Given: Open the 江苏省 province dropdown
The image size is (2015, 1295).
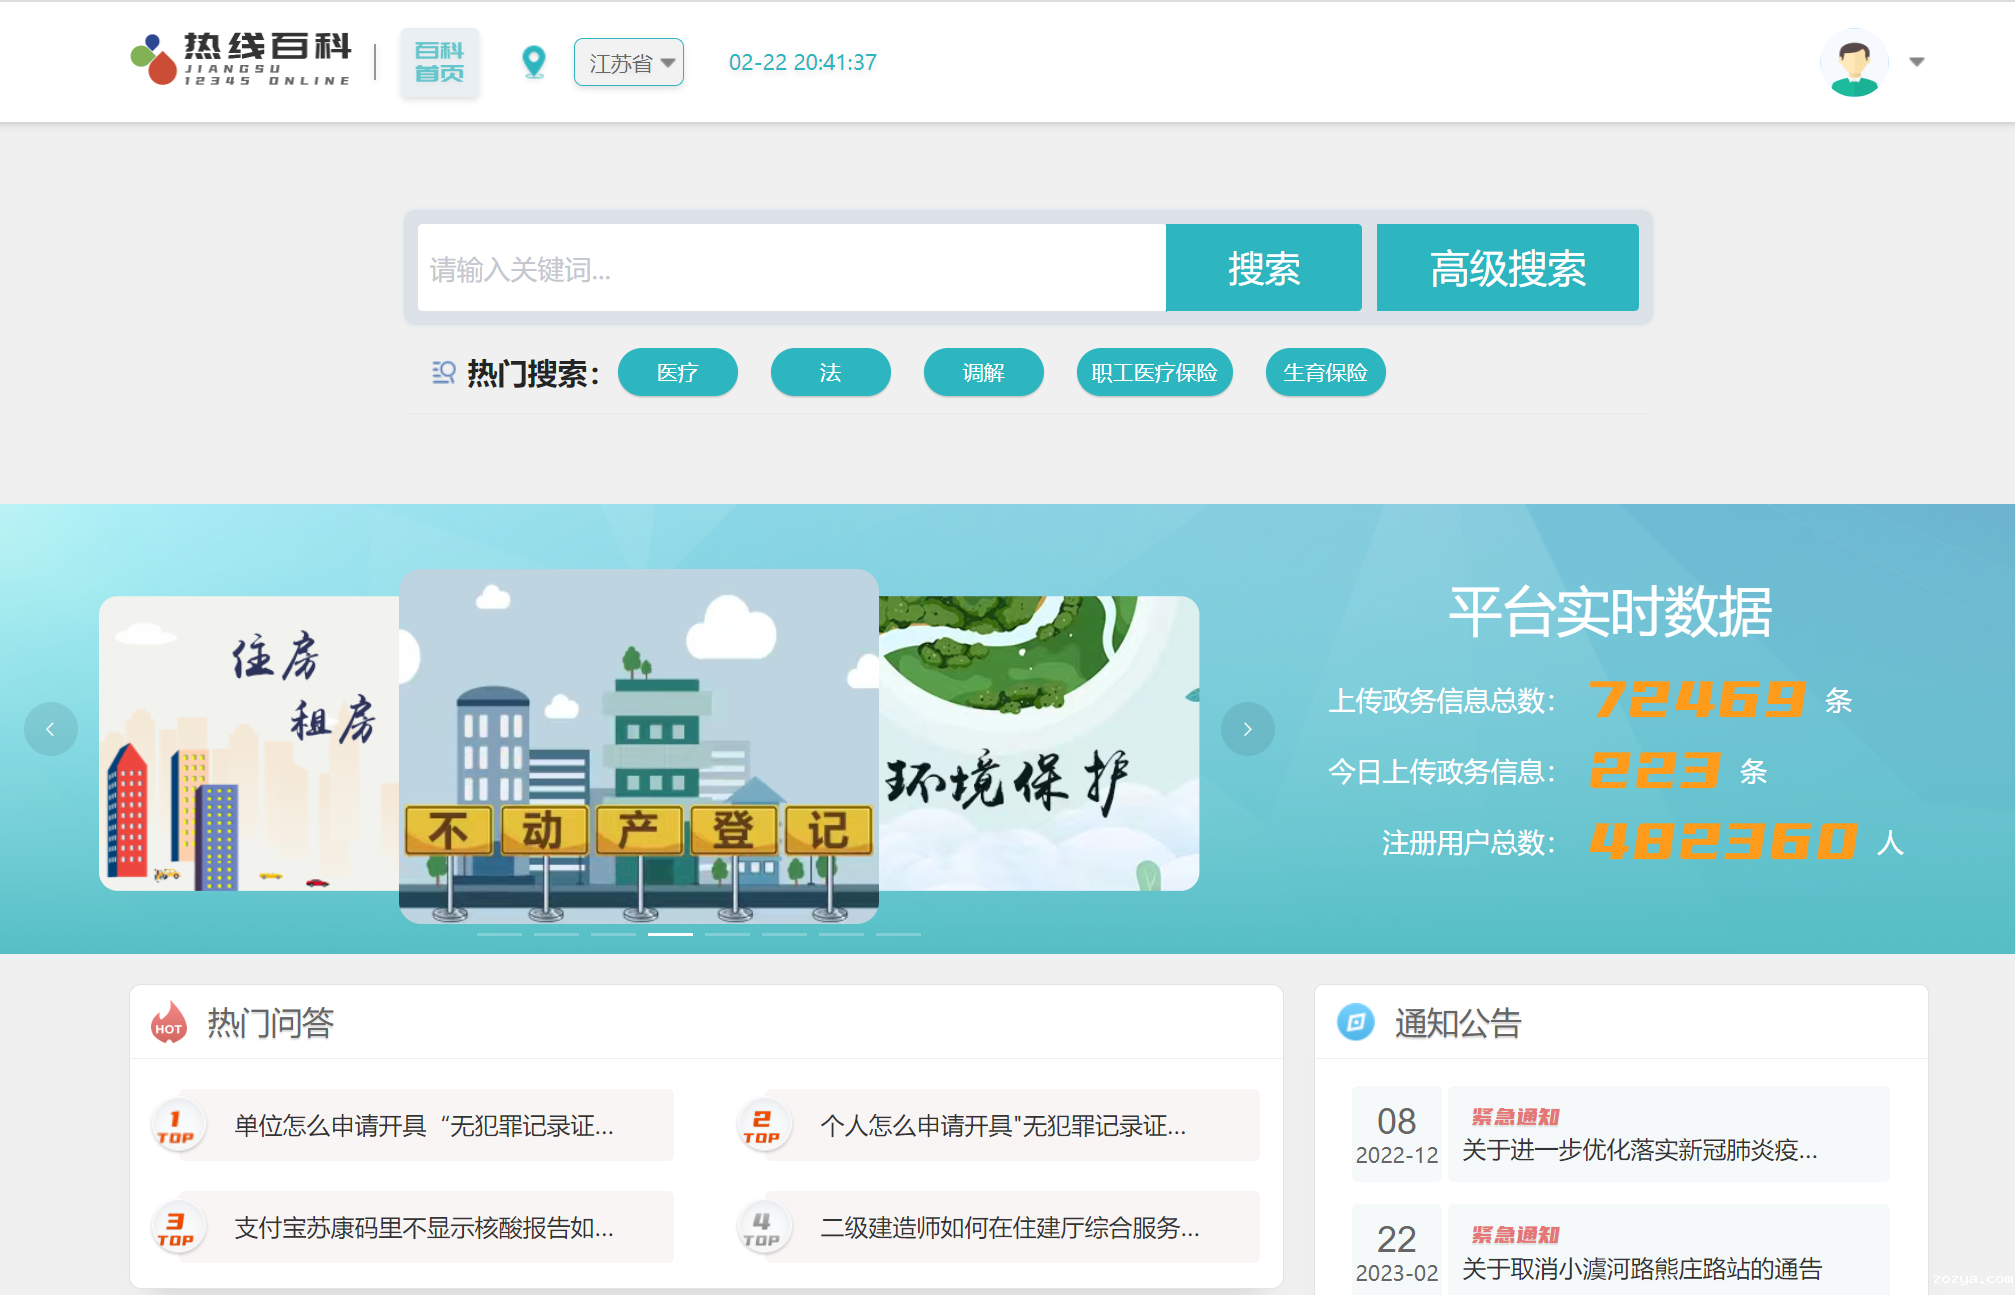Looking at the screenshot, I should point(629,62).
